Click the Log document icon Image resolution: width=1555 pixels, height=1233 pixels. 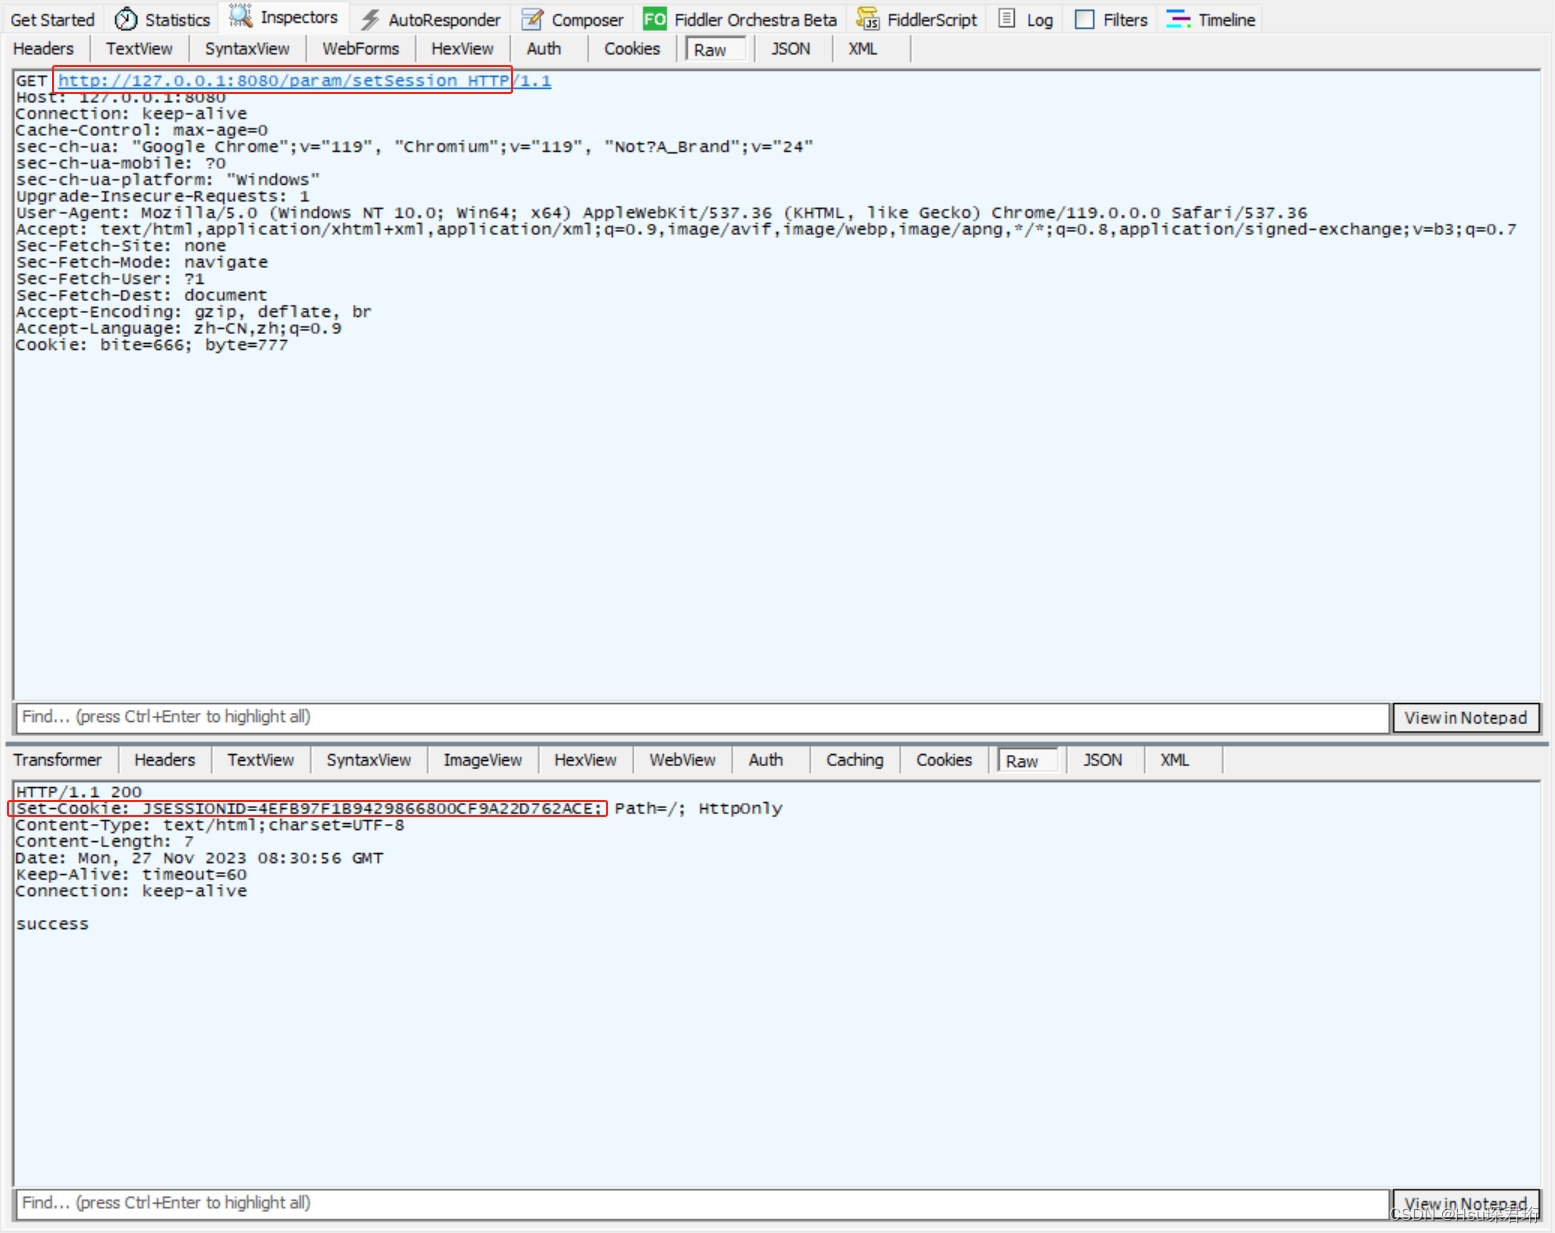pyautogui.click(x=1007, y=19)
